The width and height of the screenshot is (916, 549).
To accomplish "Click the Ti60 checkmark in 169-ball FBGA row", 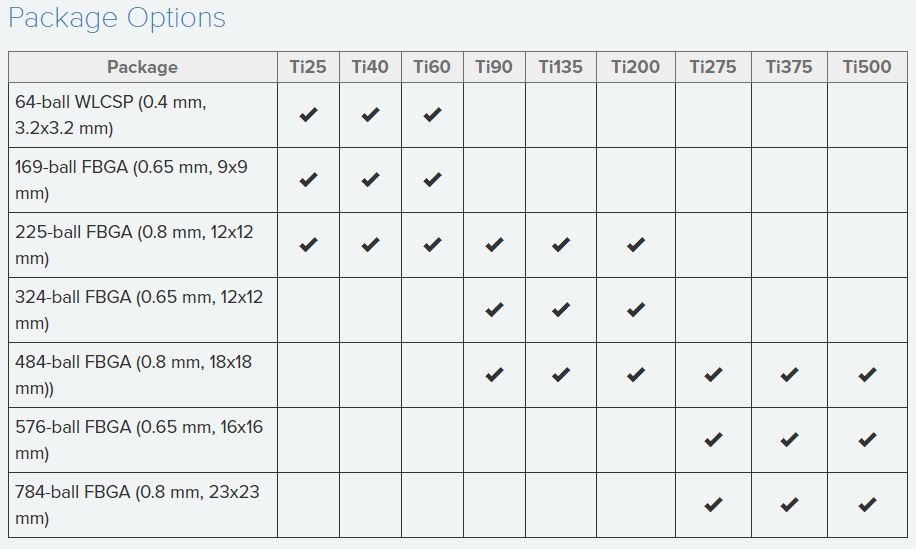I will [432, 180].
